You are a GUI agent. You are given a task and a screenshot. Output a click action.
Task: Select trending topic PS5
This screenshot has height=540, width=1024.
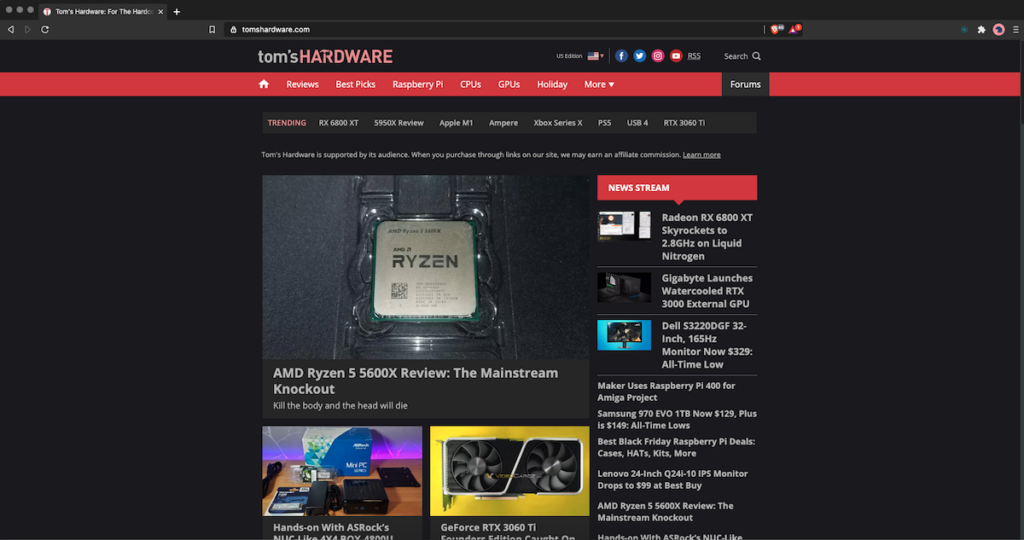pos(604,123)
